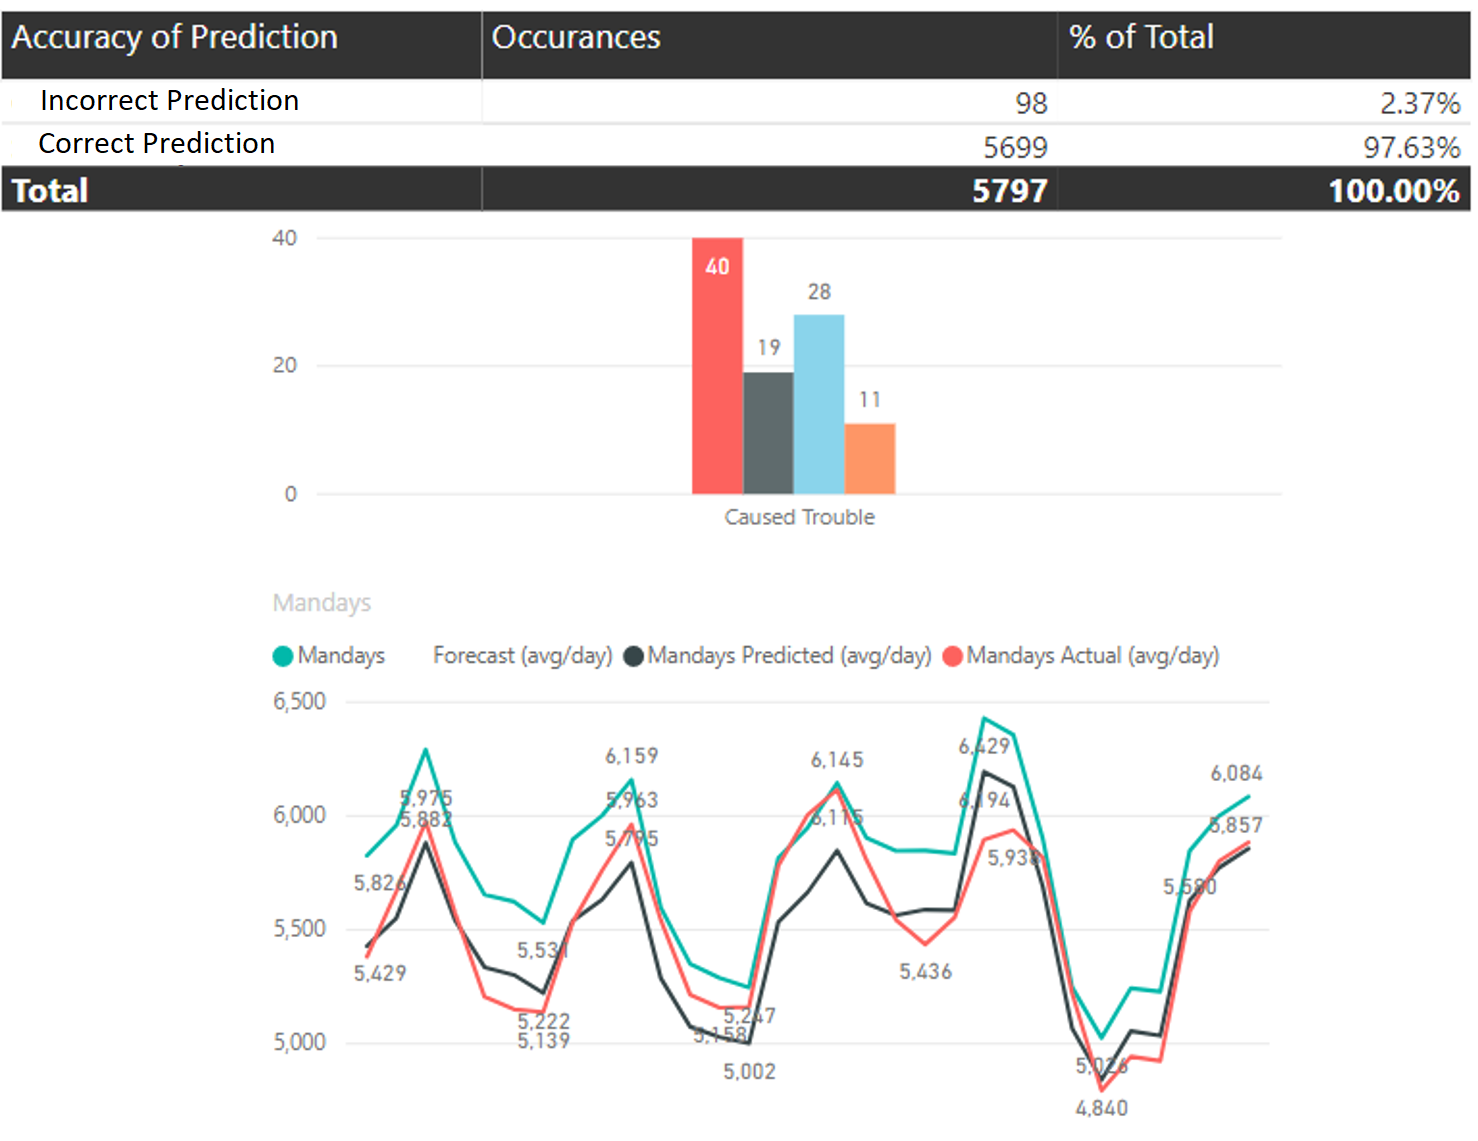1478x1141 pixels.
Task: Sort by the Occurances column header
Action: tap(576, 38)
